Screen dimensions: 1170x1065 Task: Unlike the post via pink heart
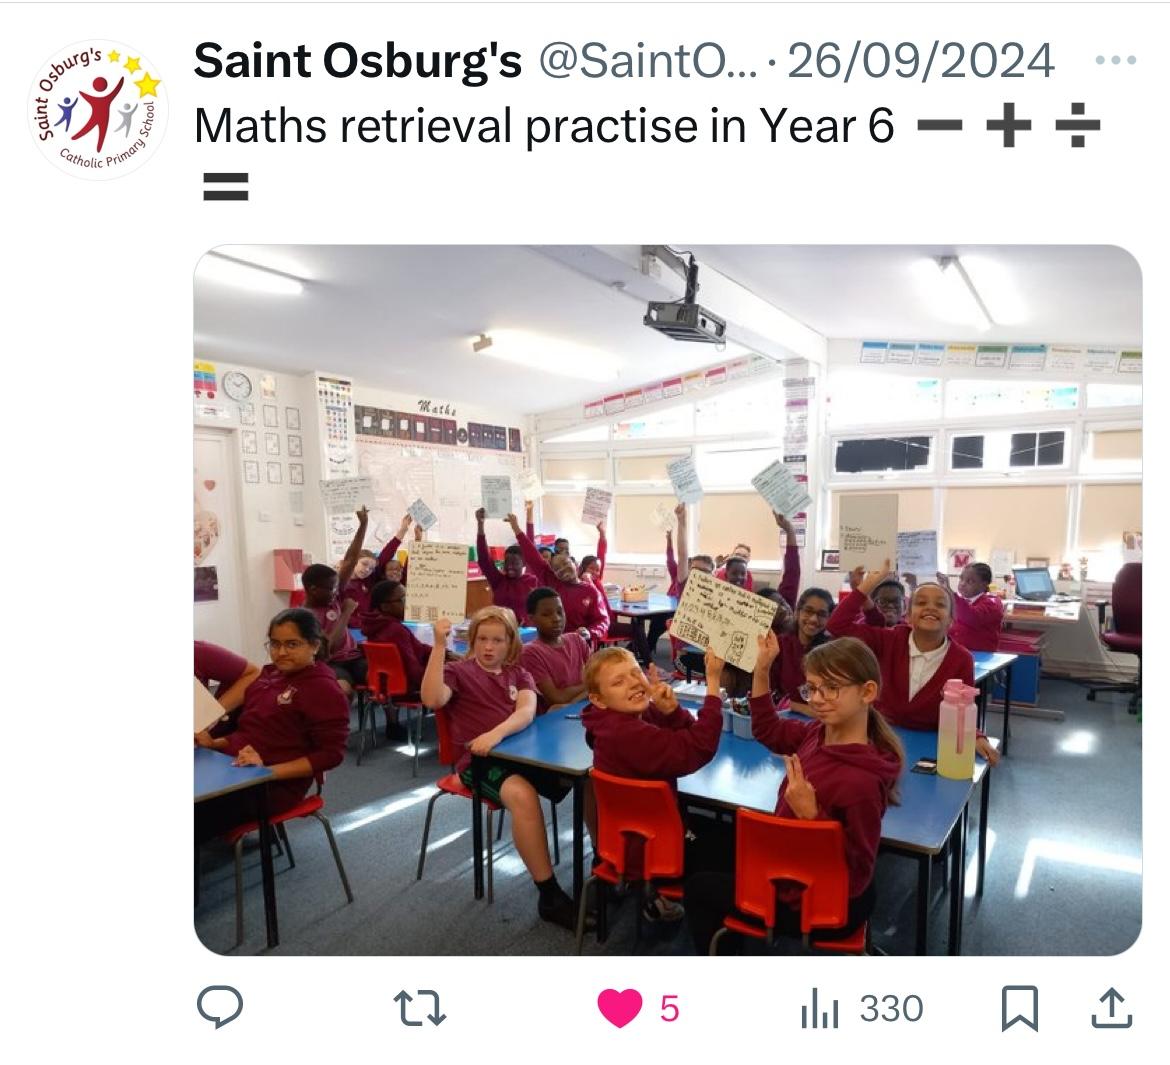tap(620, 1008)
